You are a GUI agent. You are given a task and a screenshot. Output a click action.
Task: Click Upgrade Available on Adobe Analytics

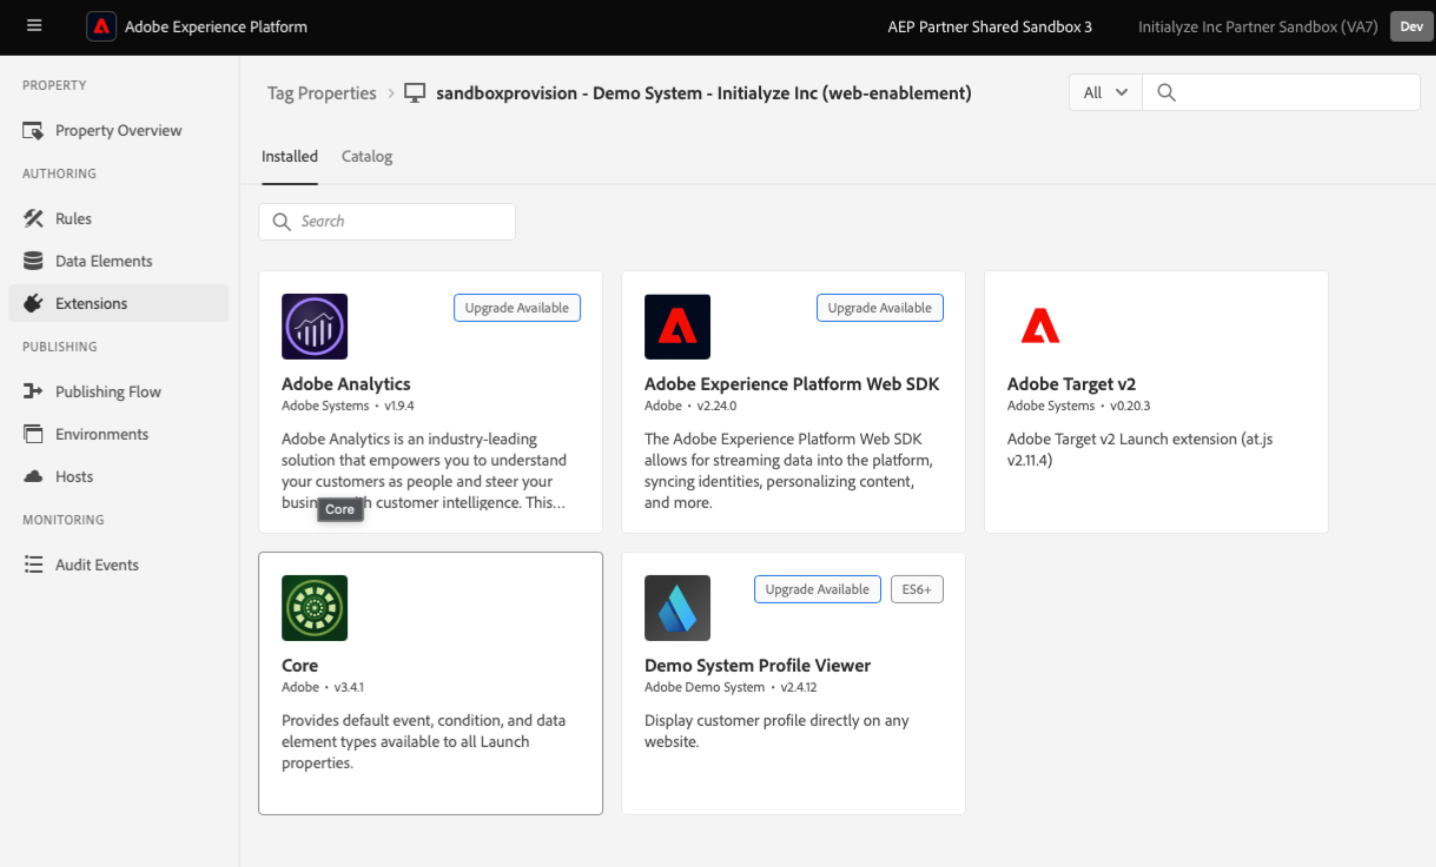coord(517,308)
